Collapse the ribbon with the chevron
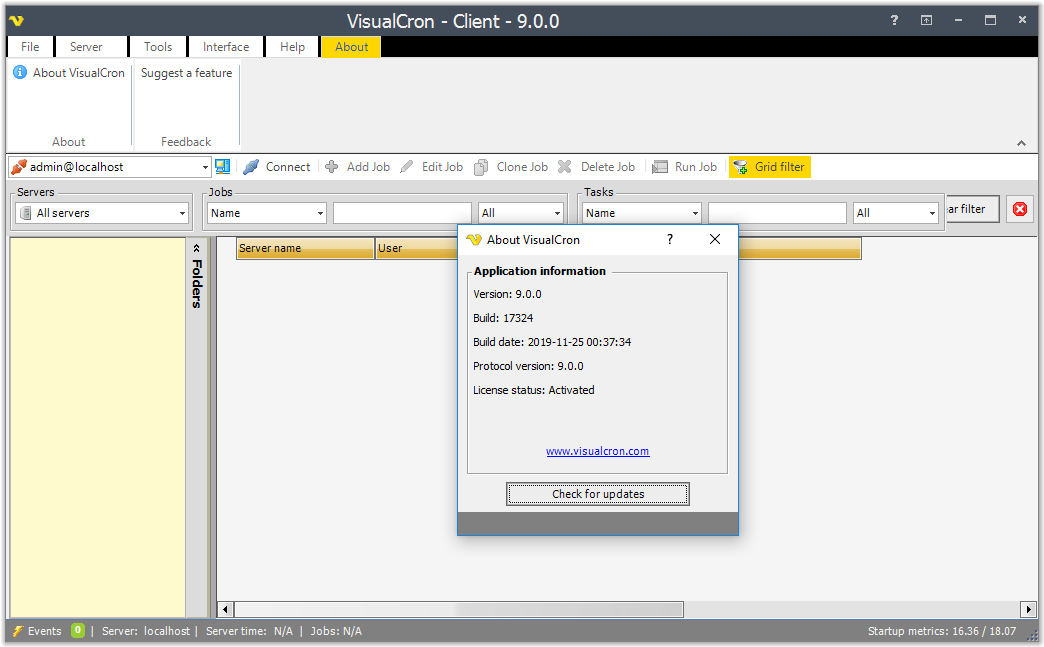Viewport: 1044px width, 647px height. click(1021, 143)
